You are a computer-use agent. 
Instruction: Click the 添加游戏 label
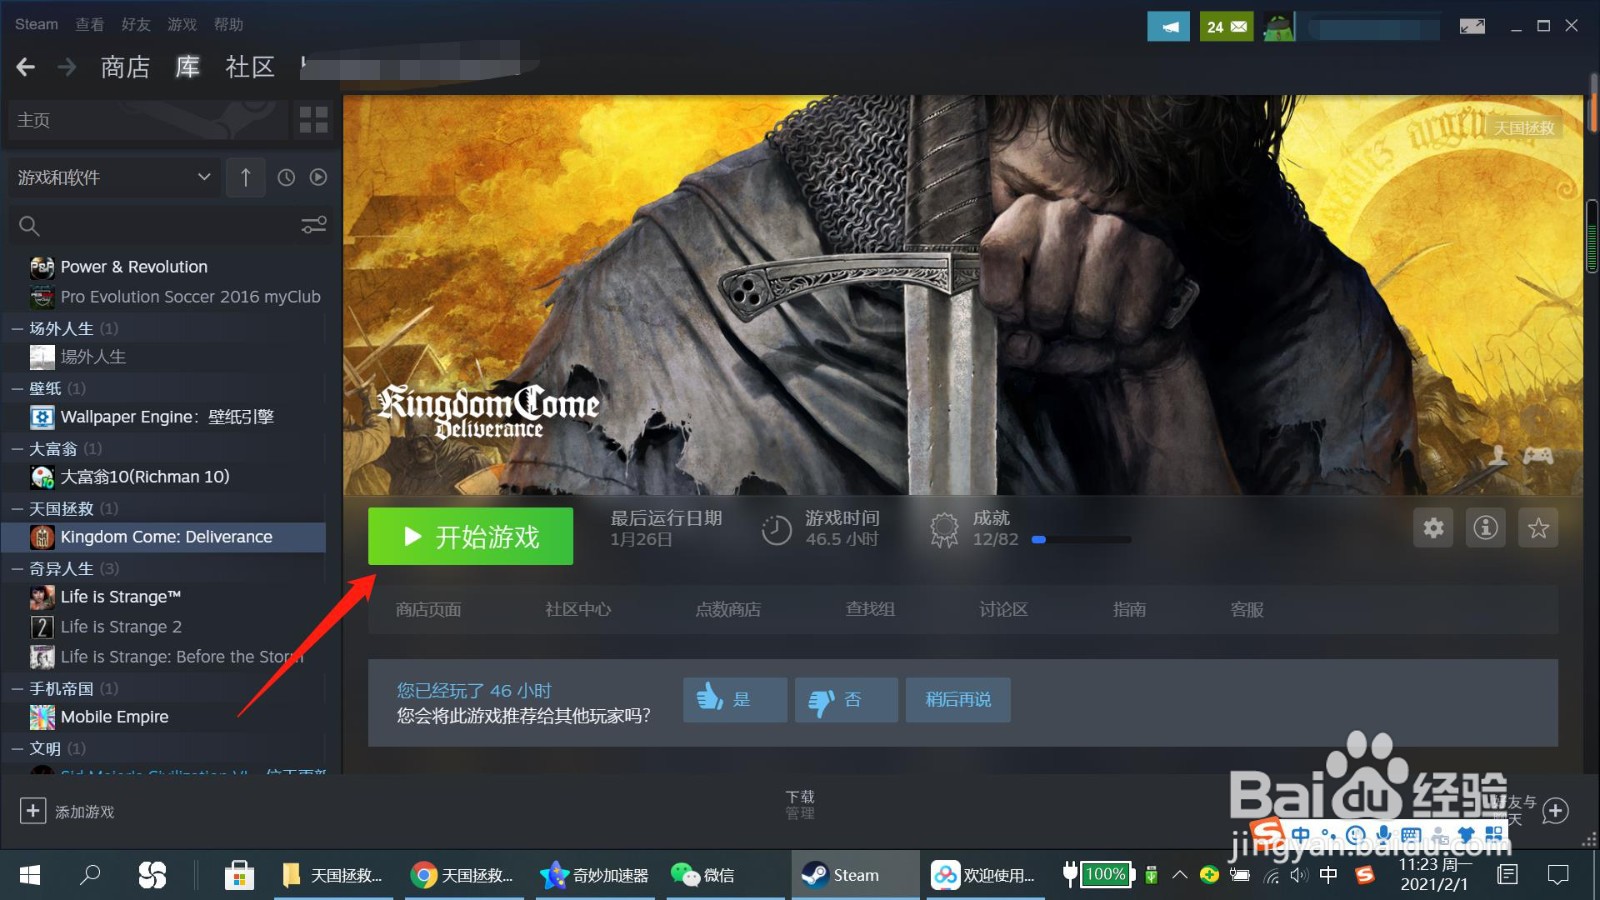point(85,812)
